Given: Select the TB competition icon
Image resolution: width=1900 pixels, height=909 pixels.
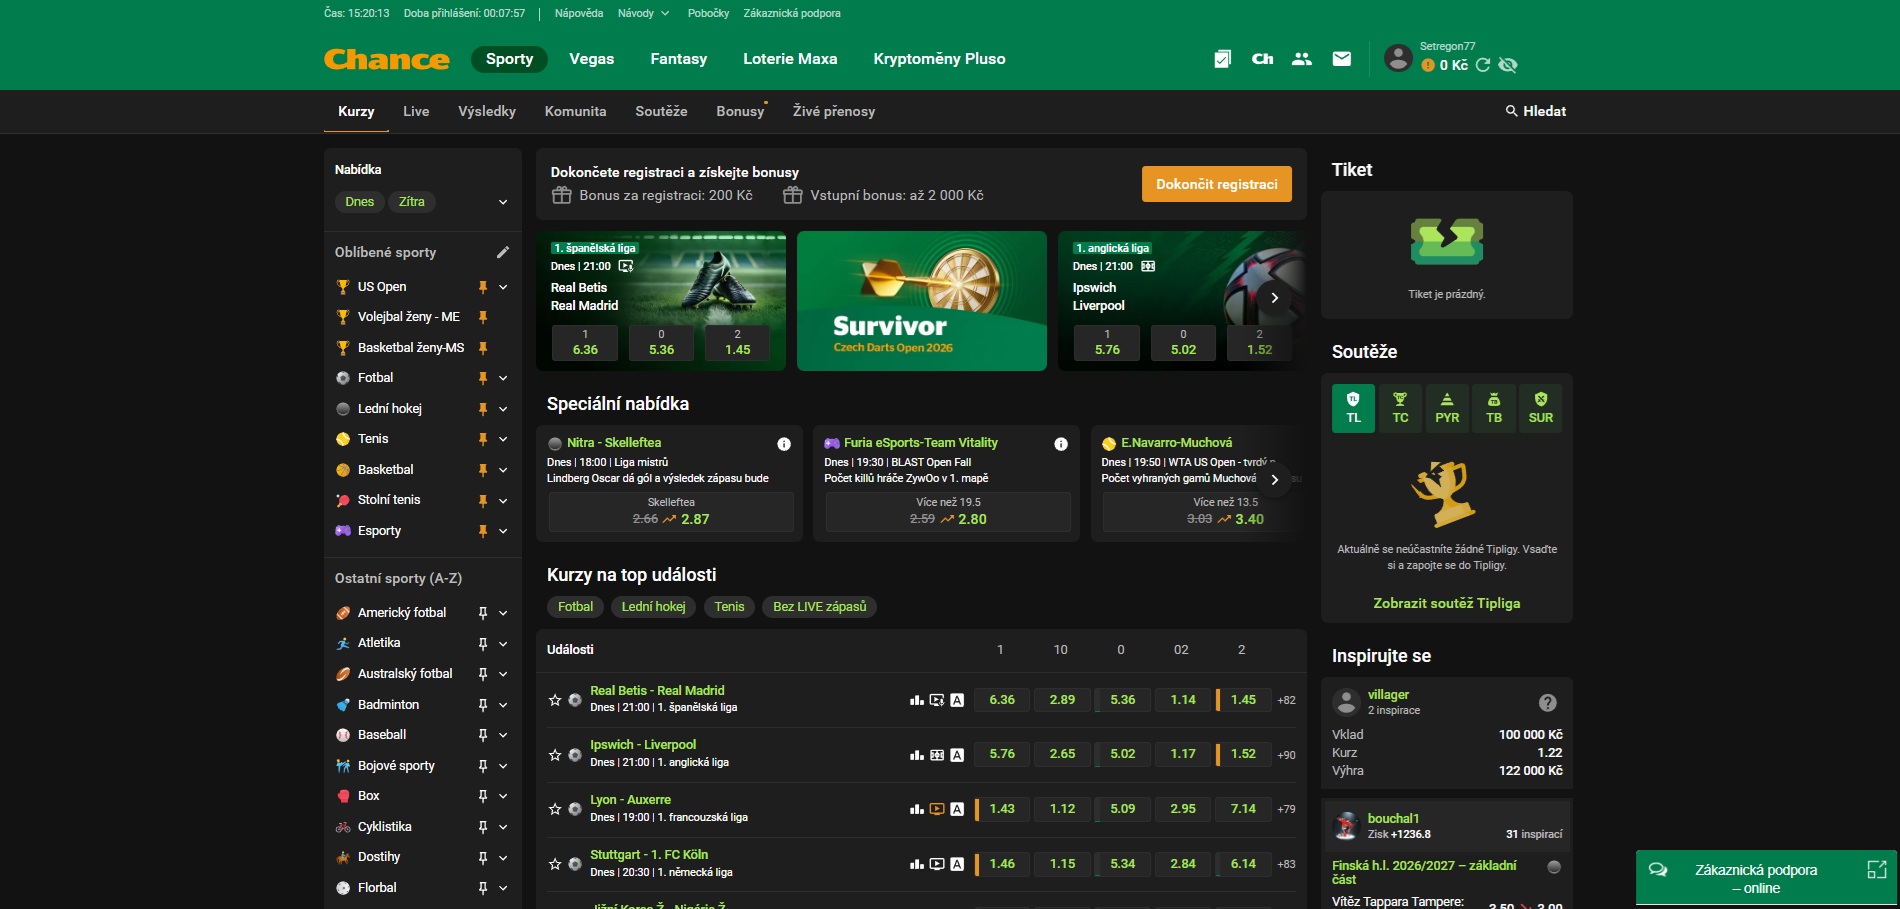Looking at the screenshot, I should coord(1494,408).
